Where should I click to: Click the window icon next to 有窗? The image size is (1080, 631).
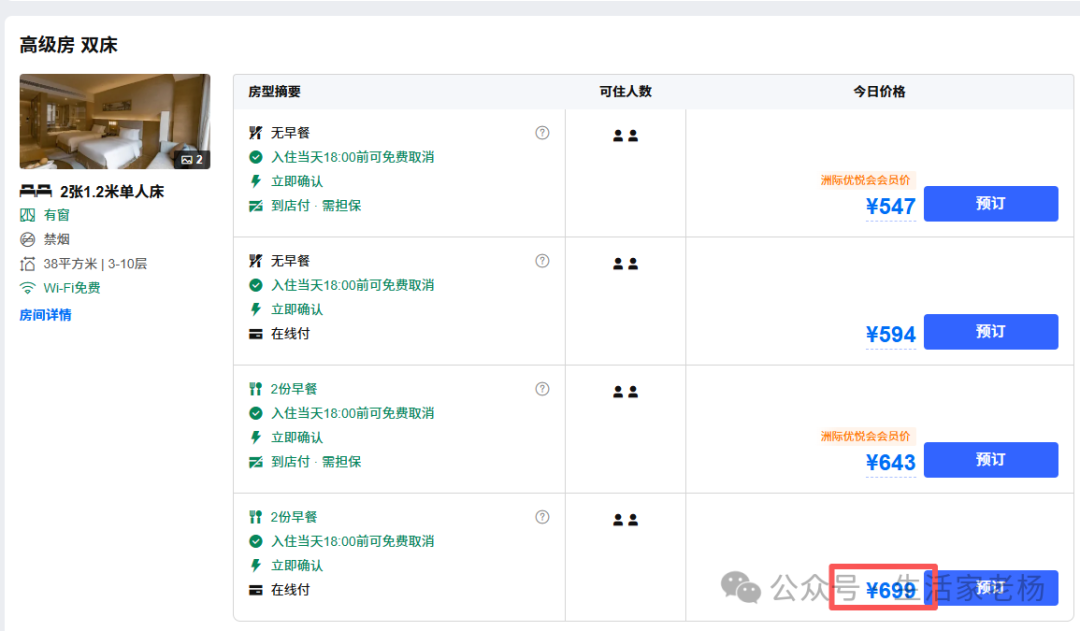click(28, 215)
